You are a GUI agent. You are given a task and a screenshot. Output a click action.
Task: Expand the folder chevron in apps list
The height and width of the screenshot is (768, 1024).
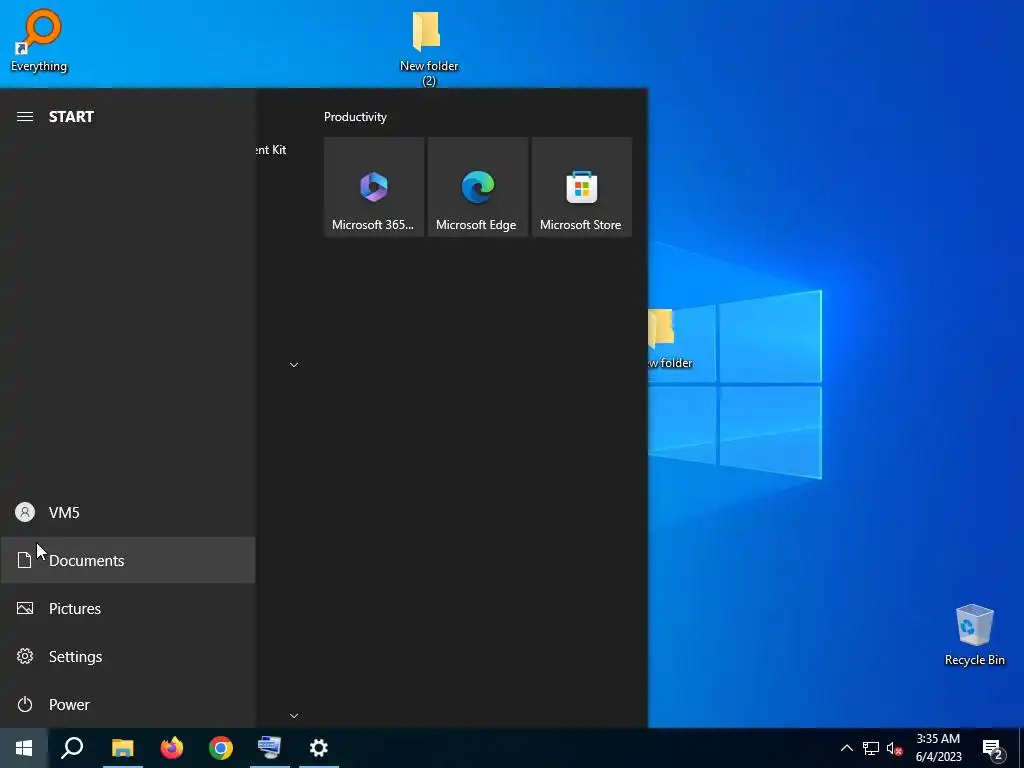click(x=294, y=364)
